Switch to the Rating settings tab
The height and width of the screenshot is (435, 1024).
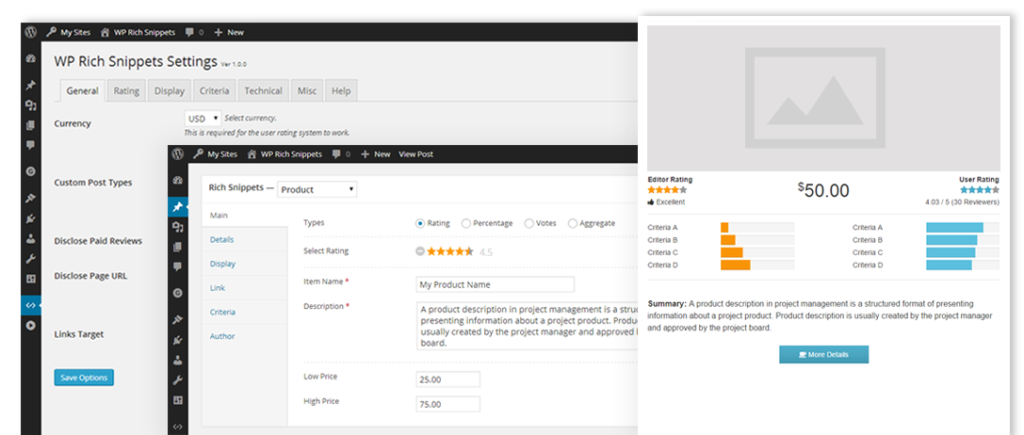pyautogui.click(x=126, y=91)
